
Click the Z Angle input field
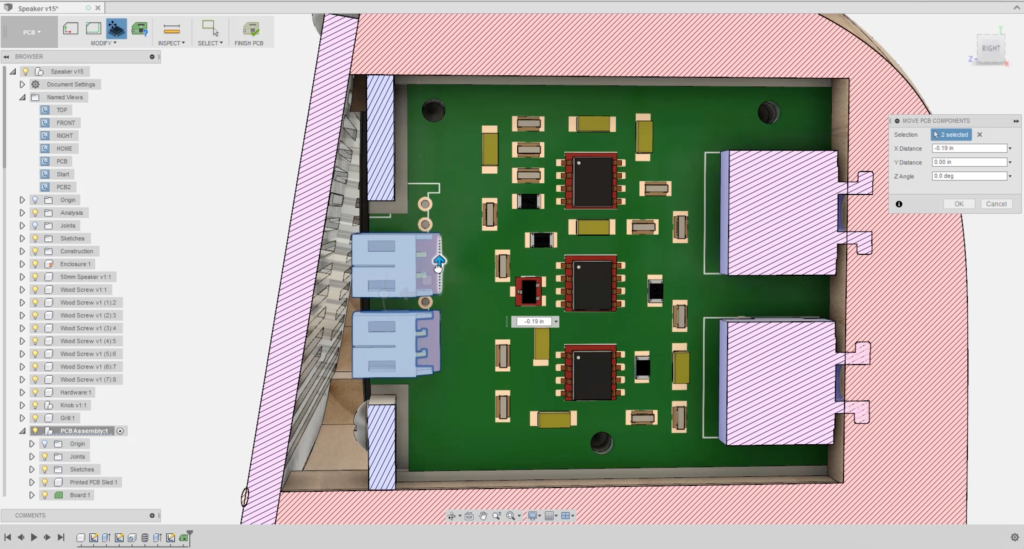[969, 176]
